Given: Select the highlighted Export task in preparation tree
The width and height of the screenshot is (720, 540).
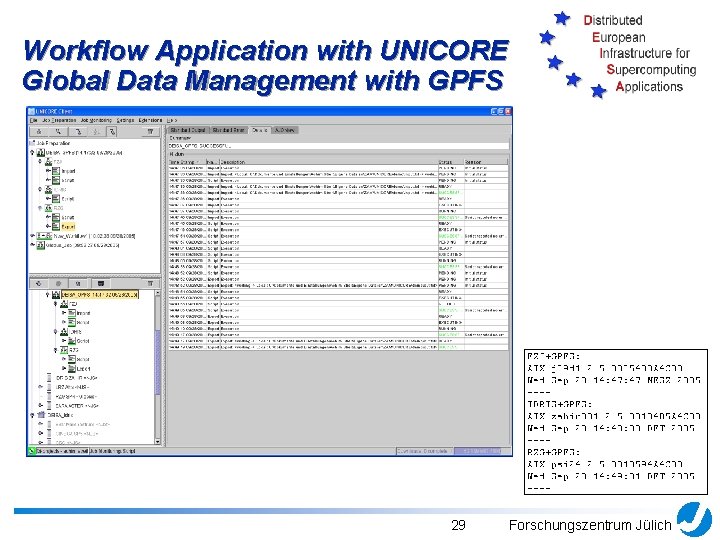Looking at the screenshot, I should [x=68, y=226].
